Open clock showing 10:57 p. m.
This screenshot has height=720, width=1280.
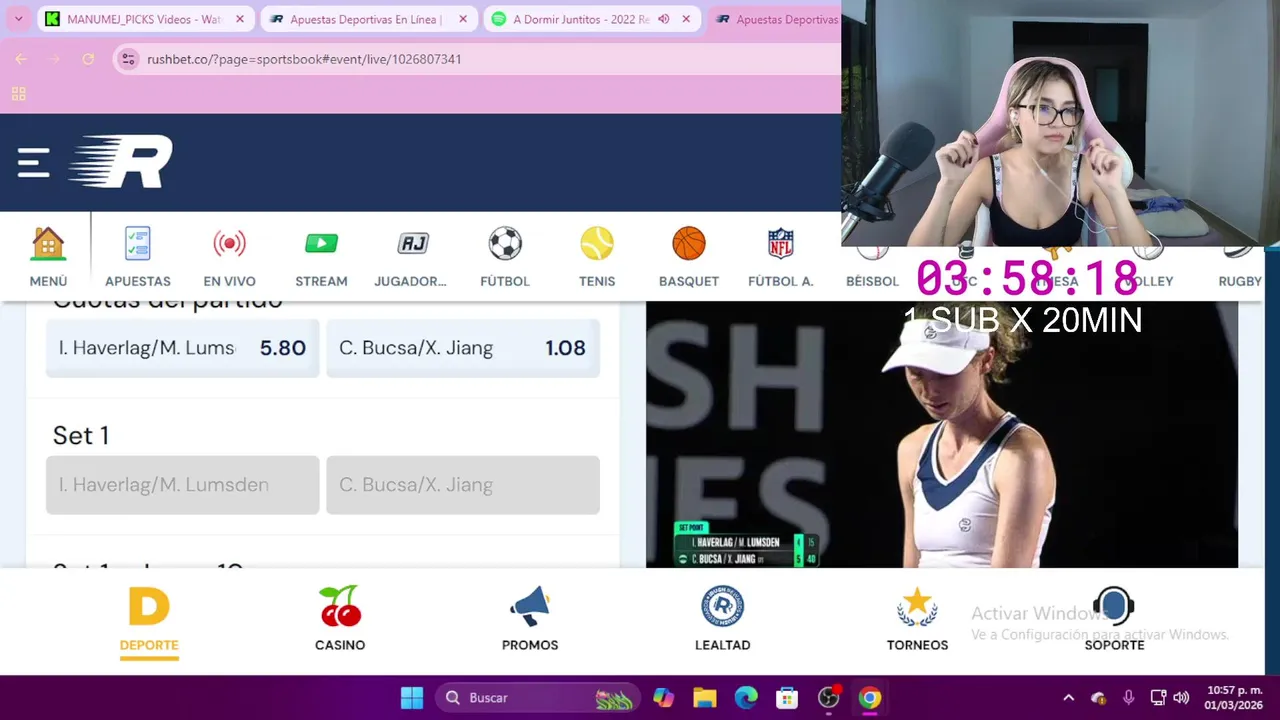click(x=1234, y=697)
